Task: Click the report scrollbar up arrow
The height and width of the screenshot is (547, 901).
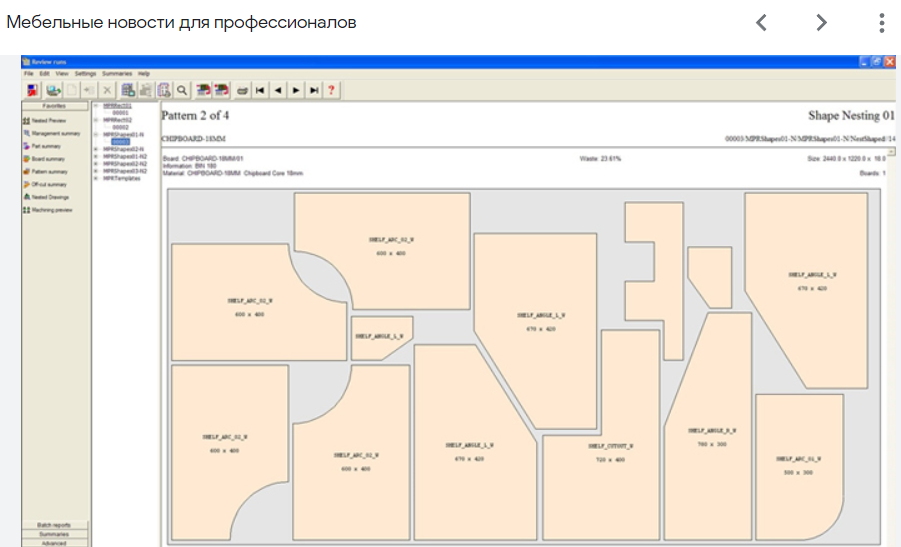Action: click(891, 152)
